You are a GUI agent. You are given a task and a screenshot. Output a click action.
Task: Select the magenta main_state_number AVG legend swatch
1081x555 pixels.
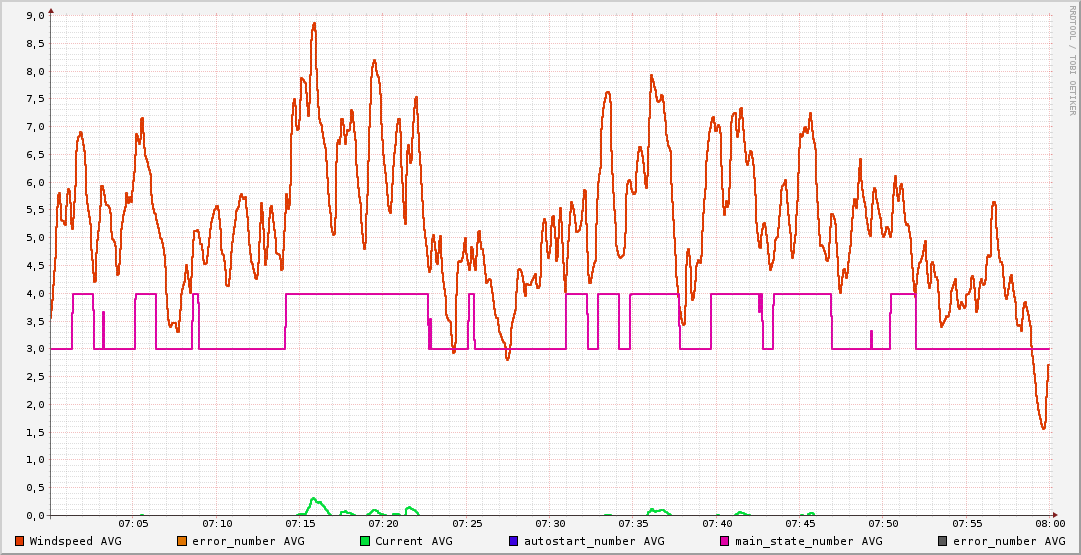click(725, 541)
